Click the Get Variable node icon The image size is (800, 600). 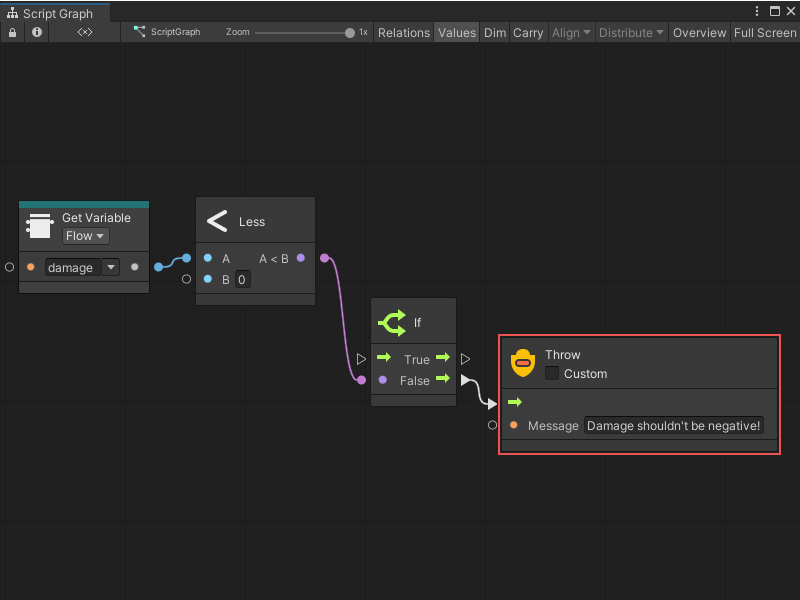point(38,225)
